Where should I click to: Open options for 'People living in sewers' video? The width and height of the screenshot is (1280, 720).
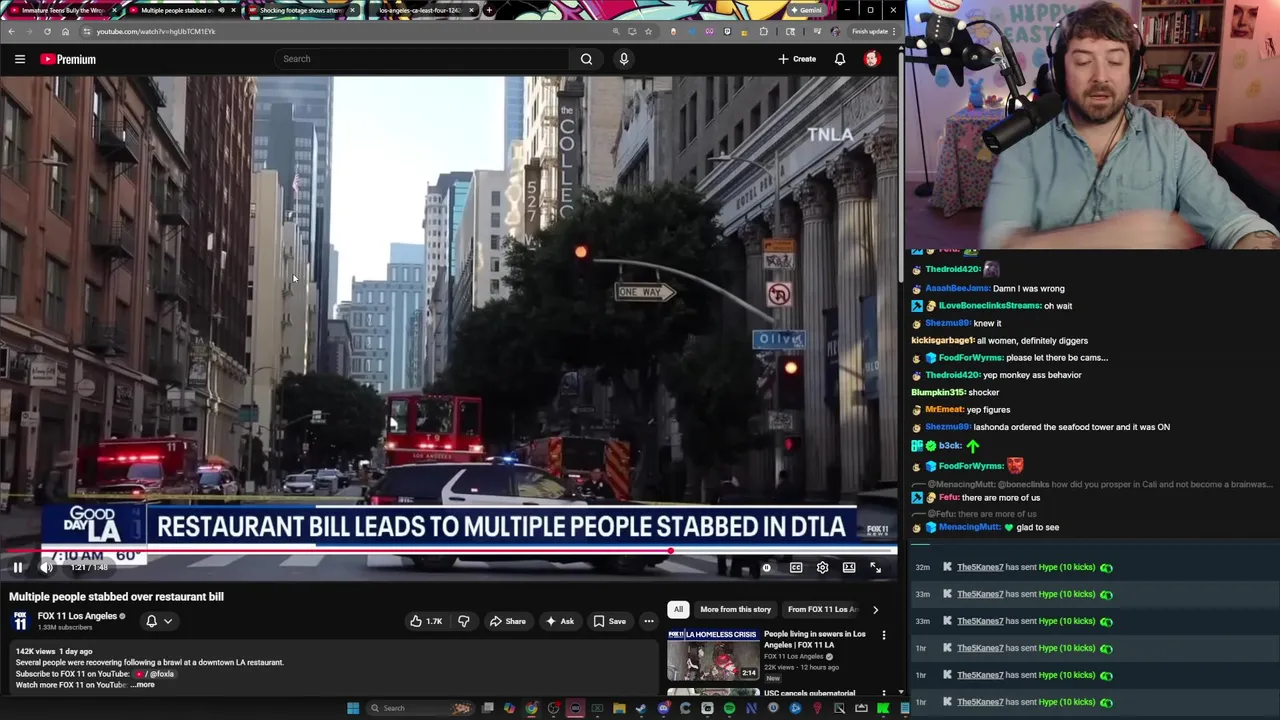click(883, 635)
